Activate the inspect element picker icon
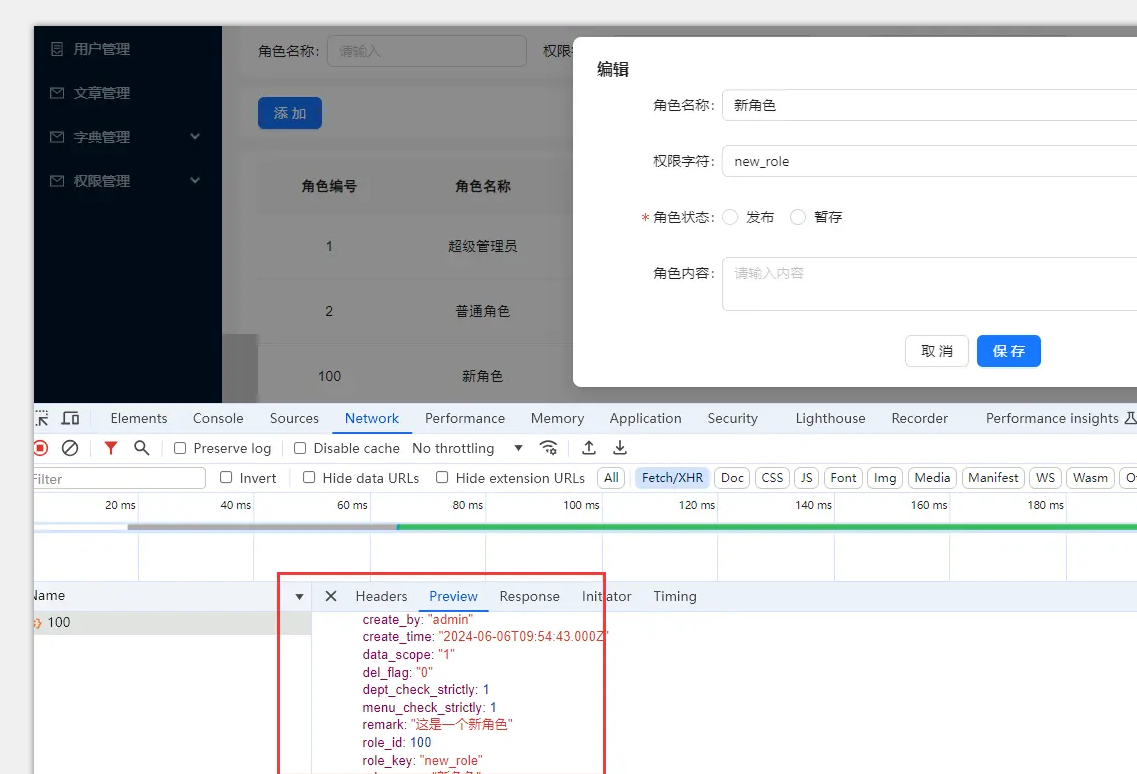1137x774 pixels. pyautogui.click(x=41, y=419)
